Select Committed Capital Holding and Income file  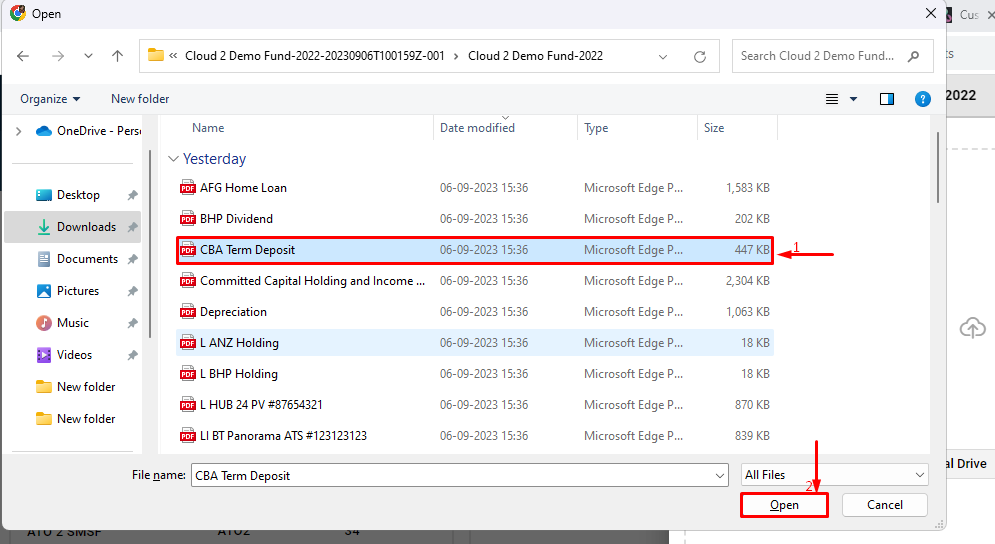point(475,281)
